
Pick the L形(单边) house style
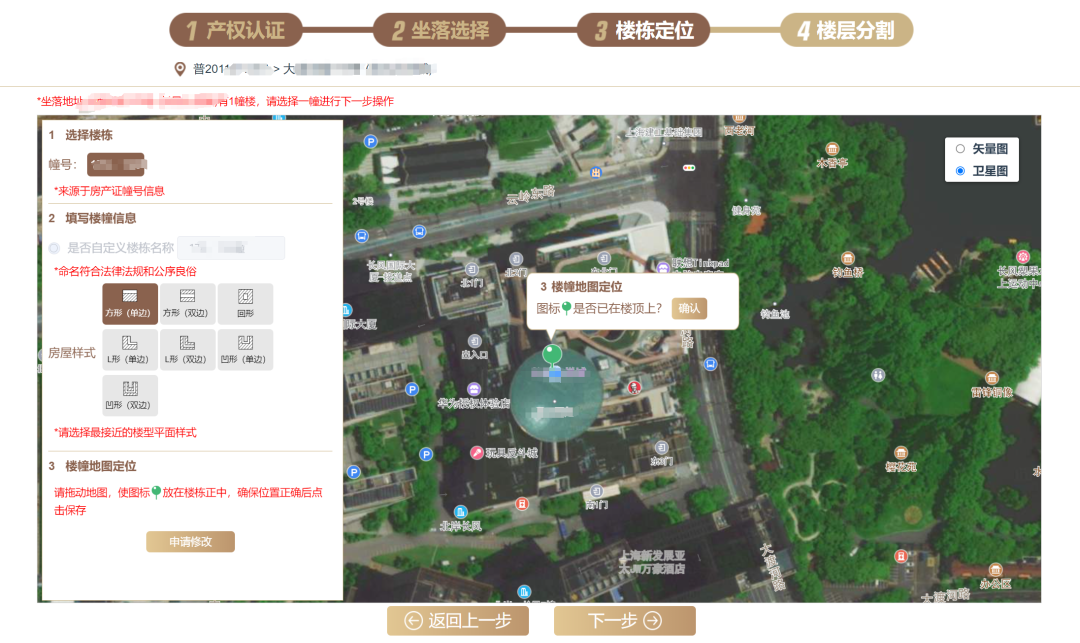point(130,350)
